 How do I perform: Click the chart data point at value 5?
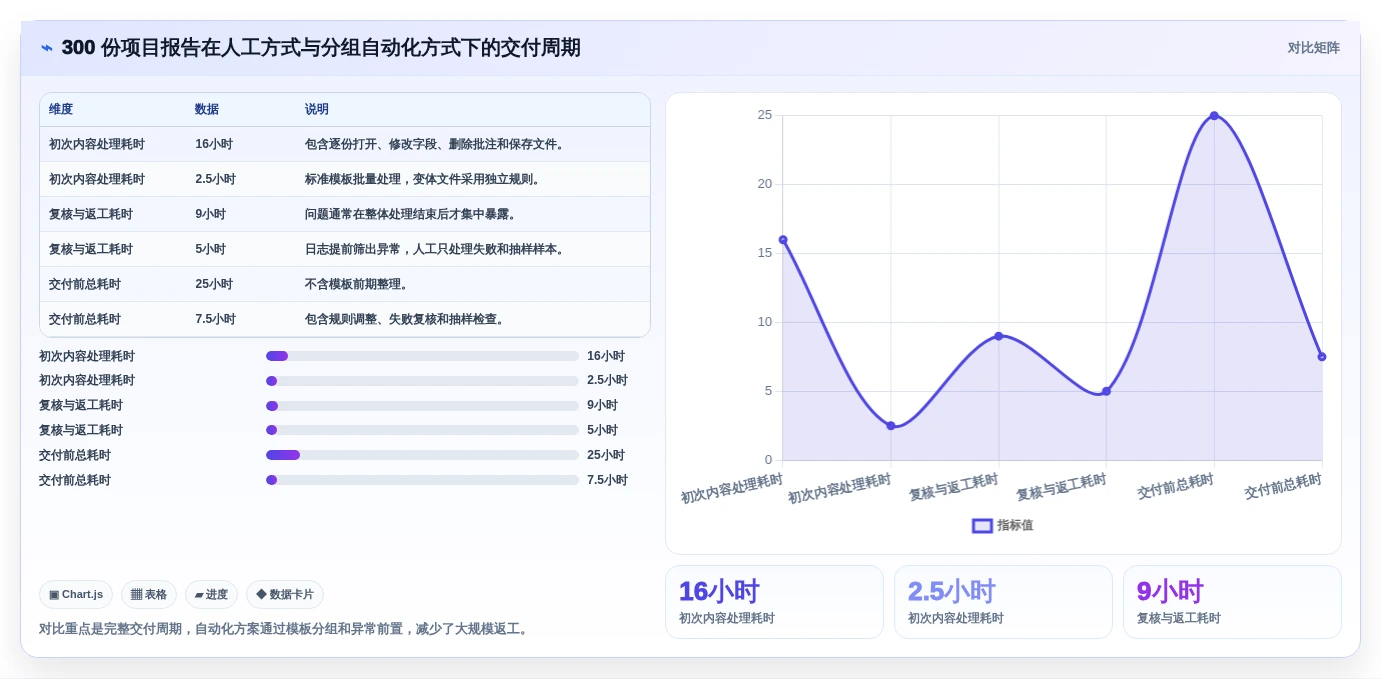(x=1106, y=391)
